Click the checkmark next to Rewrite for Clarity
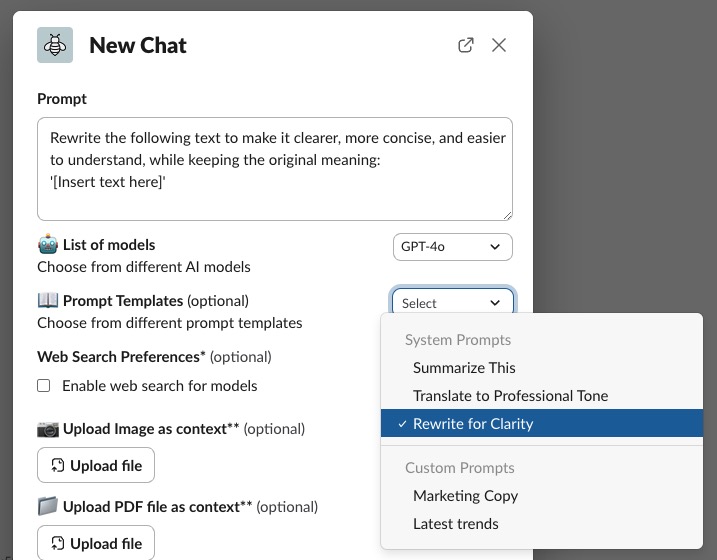 (402, 424)
